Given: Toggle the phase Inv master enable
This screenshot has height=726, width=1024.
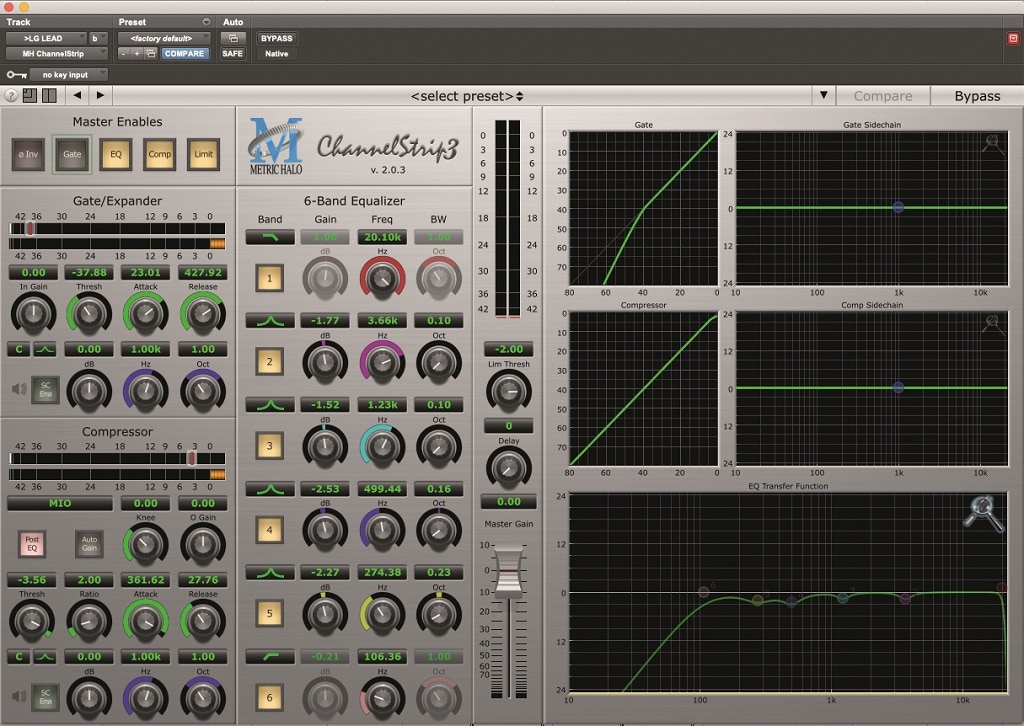Looking at the screenshot, I should coord(28,155).
